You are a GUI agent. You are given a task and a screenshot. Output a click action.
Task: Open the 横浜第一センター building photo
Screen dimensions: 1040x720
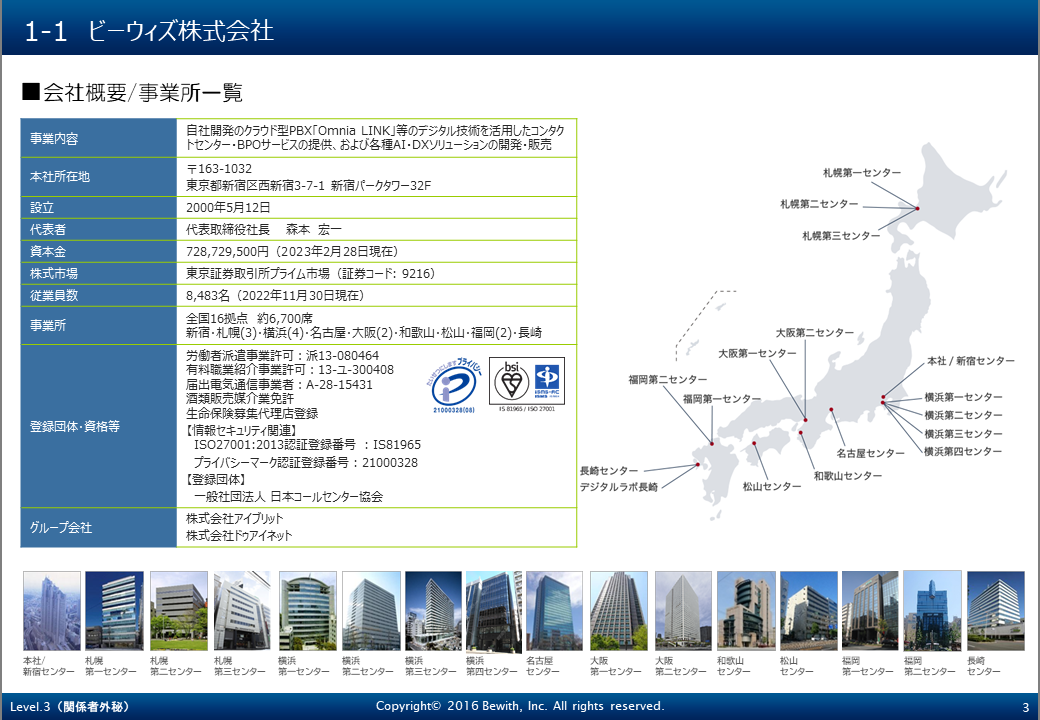click(308, 611)
